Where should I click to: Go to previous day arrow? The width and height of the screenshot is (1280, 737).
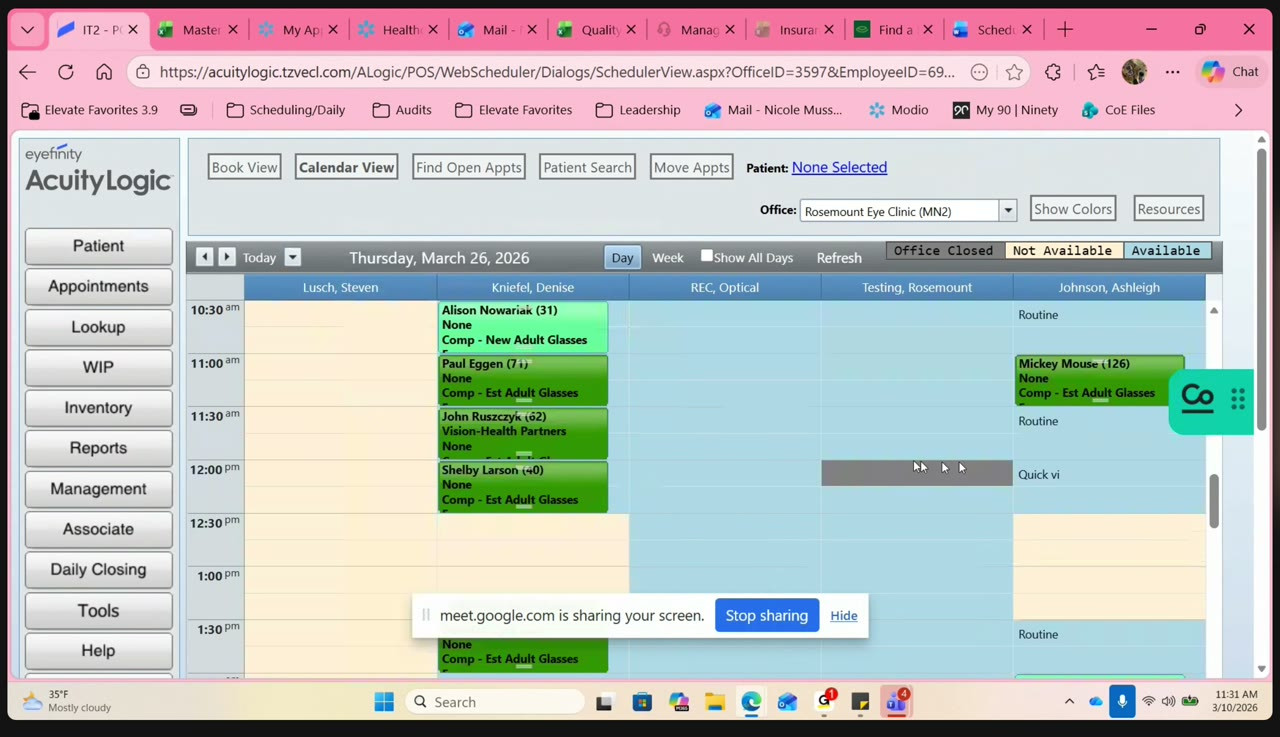[x=205, y=257]
